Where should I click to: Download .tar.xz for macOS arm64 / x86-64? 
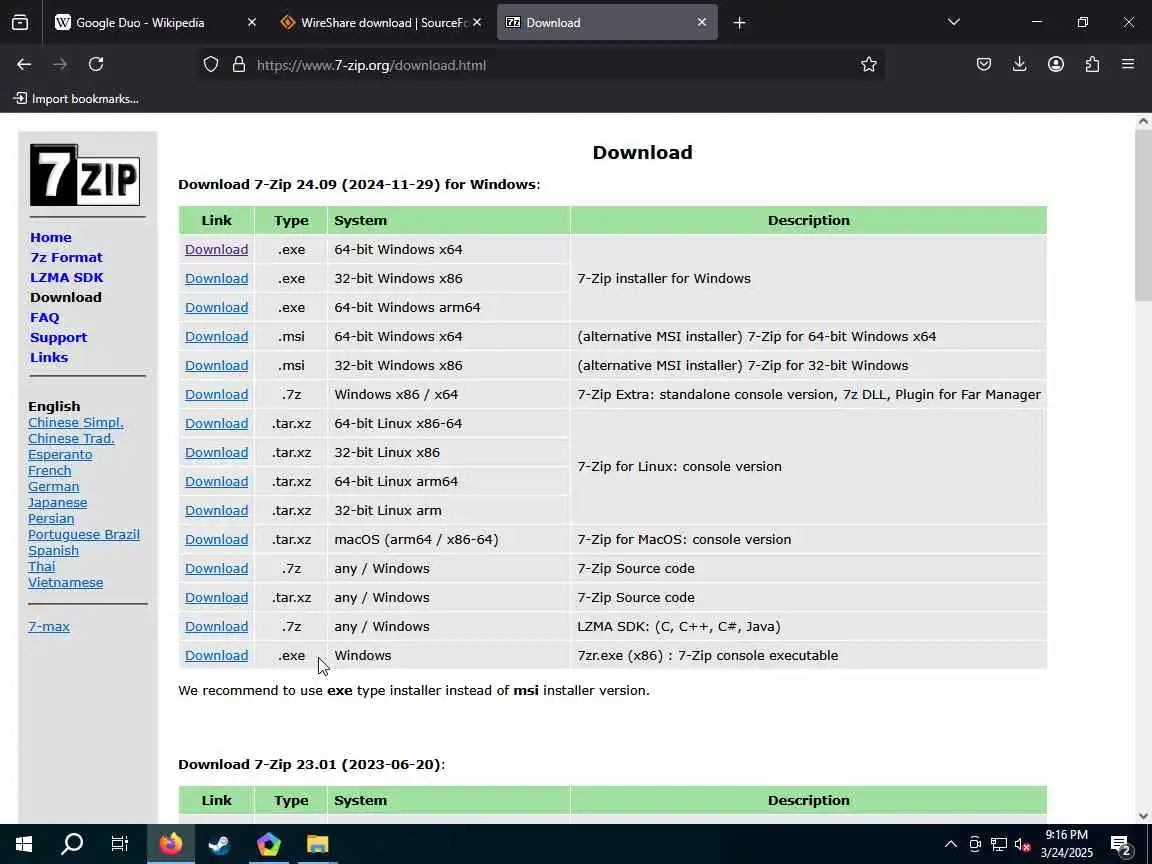click(216, 539)
